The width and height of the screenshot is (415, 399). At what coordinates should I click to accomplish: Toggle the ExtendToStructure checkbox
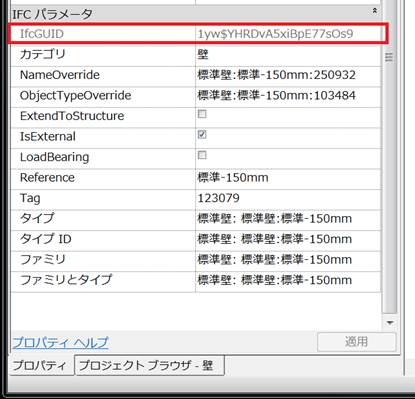pos(202,114)
